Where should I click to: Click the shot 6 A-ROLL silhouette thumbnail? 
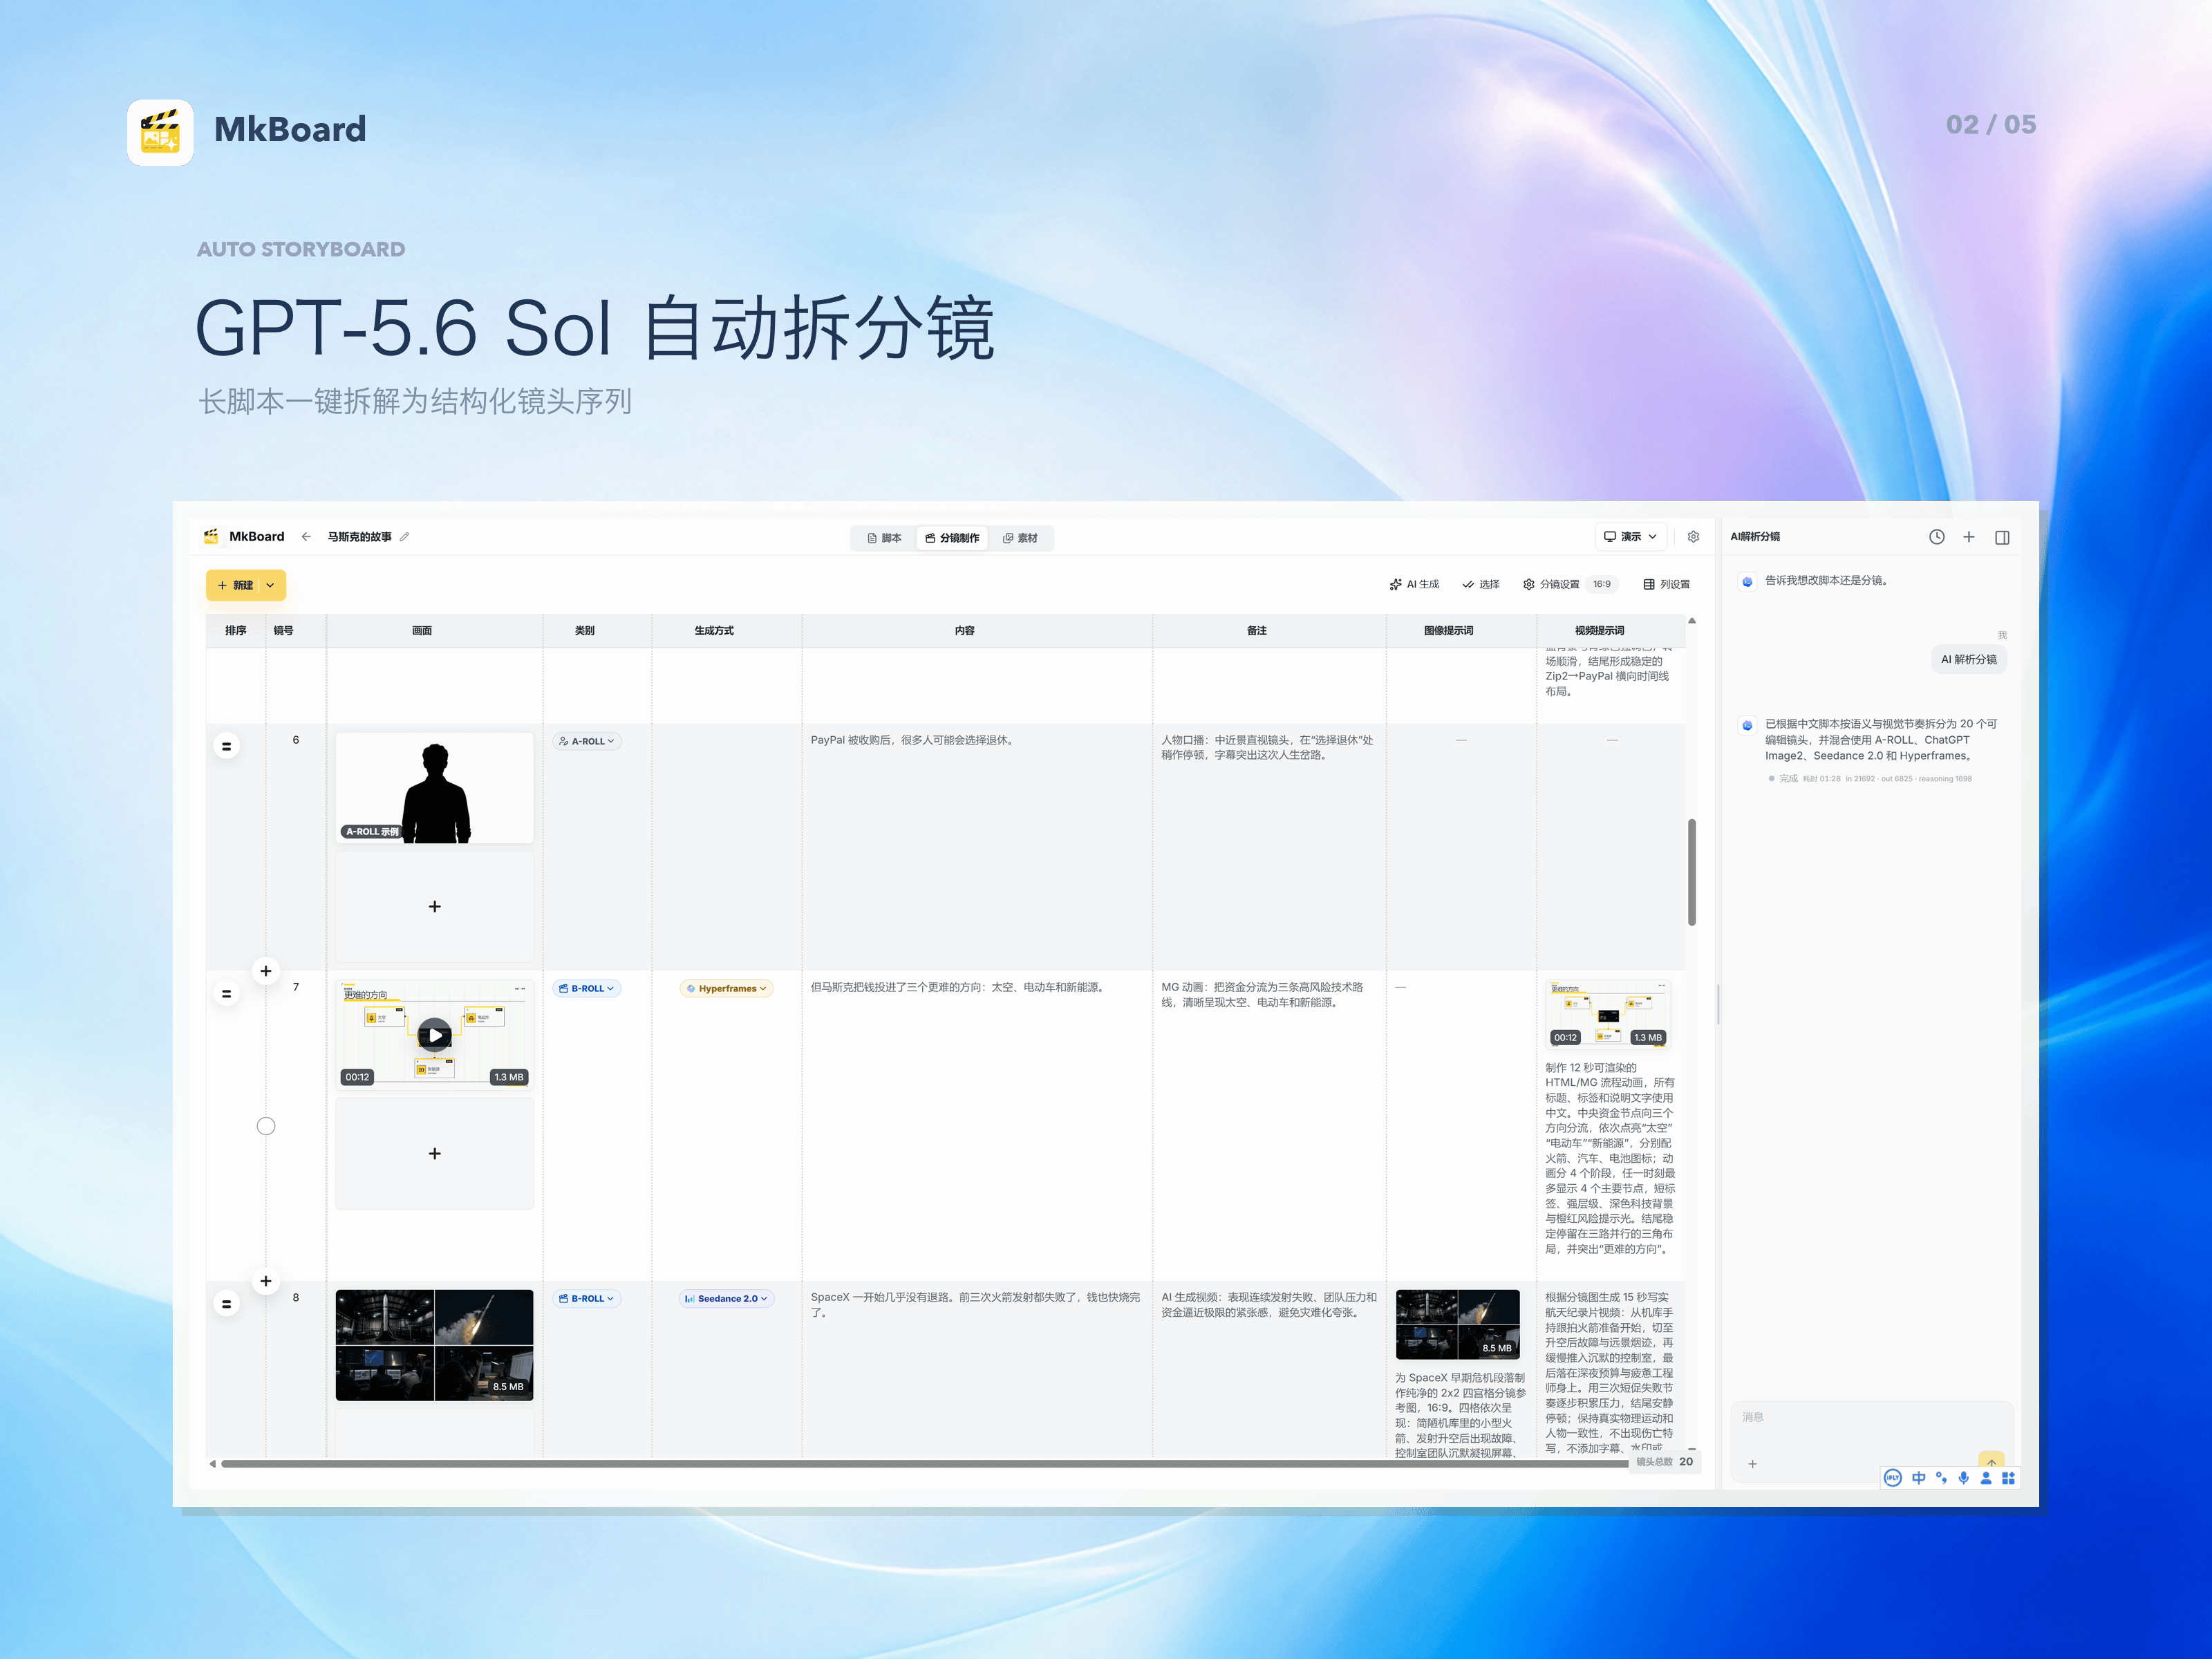434,788
